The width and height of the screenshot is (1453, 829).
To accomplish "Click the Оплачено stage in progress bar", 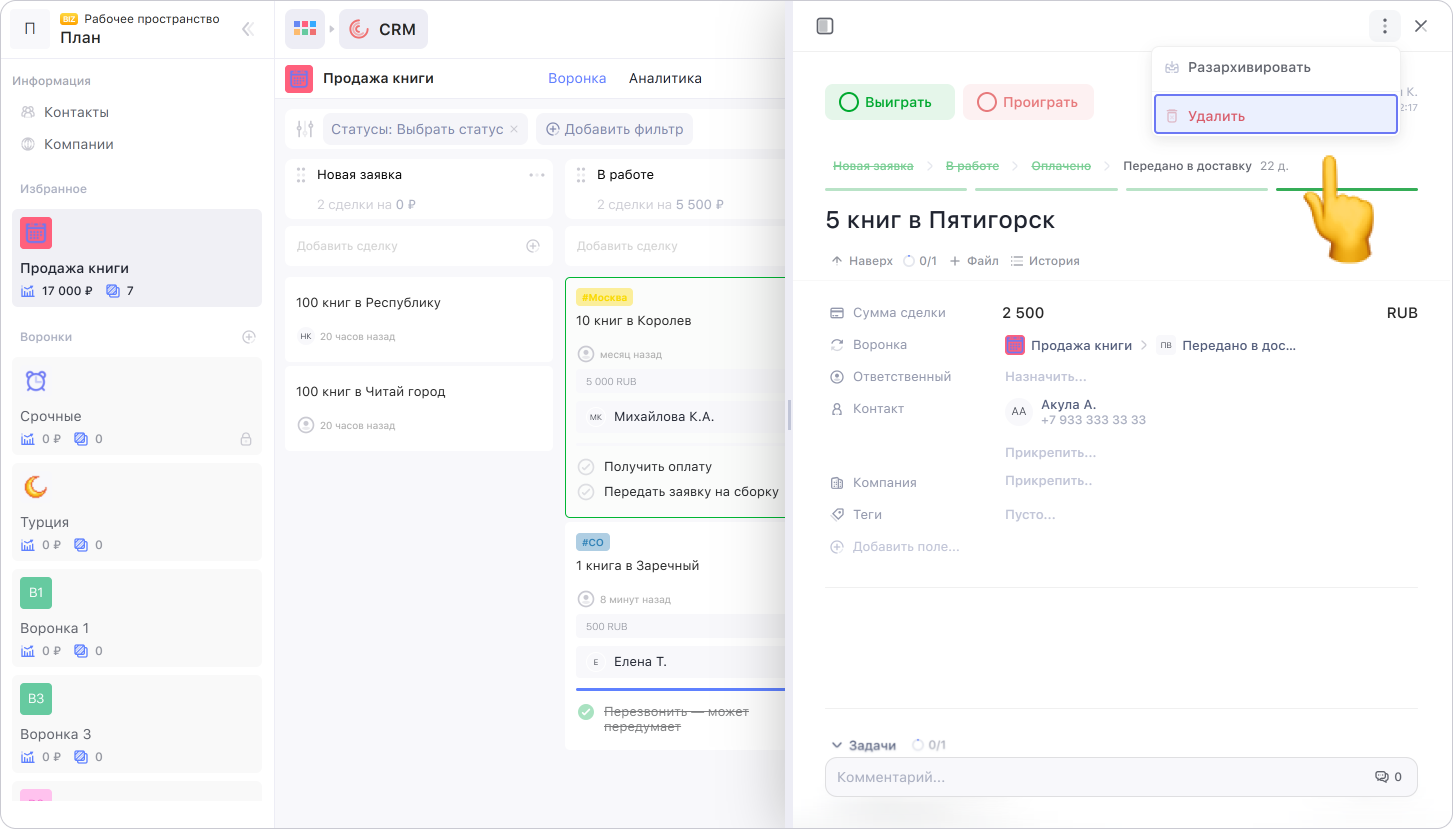I will [x=1061, y=166].
